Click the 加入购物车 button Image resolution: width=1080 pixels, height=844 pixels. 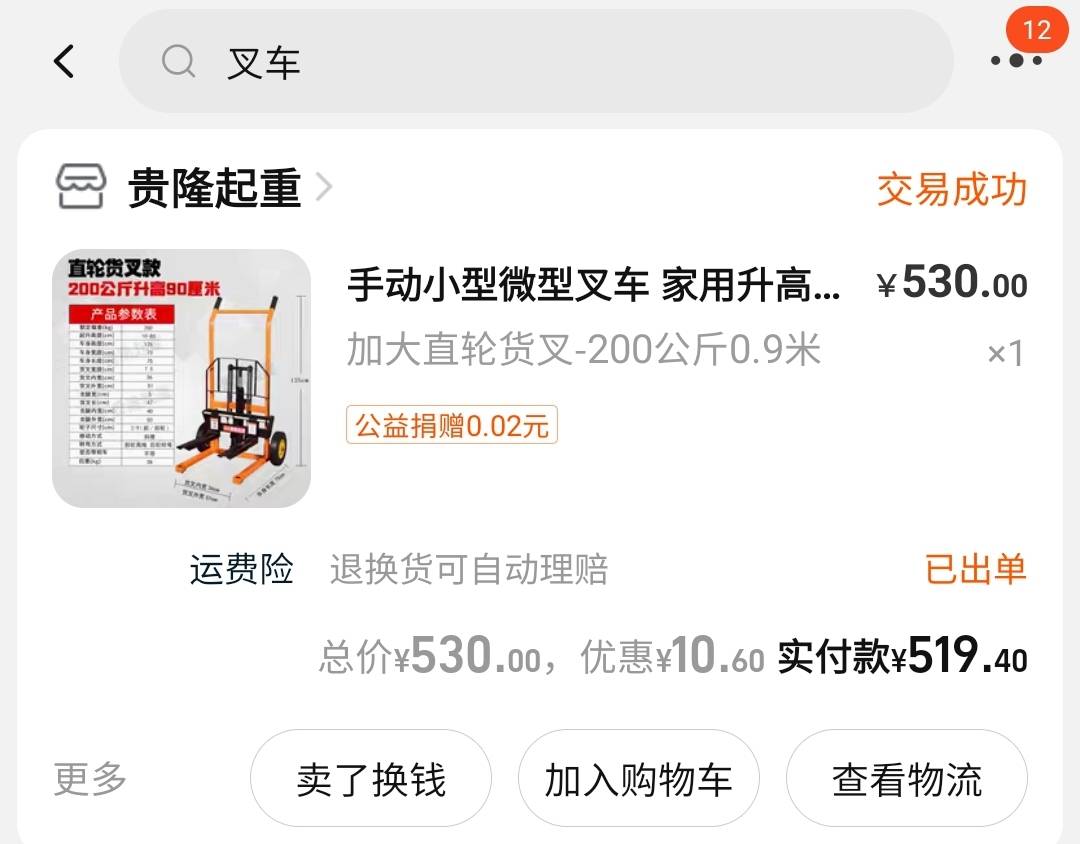[x=638, y=779]
